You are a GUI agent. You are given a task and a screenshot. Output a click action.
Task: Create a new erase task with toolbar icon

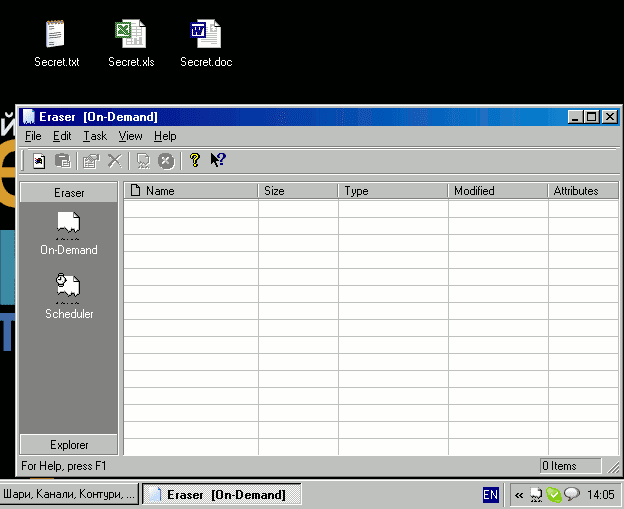coord(39,161)
